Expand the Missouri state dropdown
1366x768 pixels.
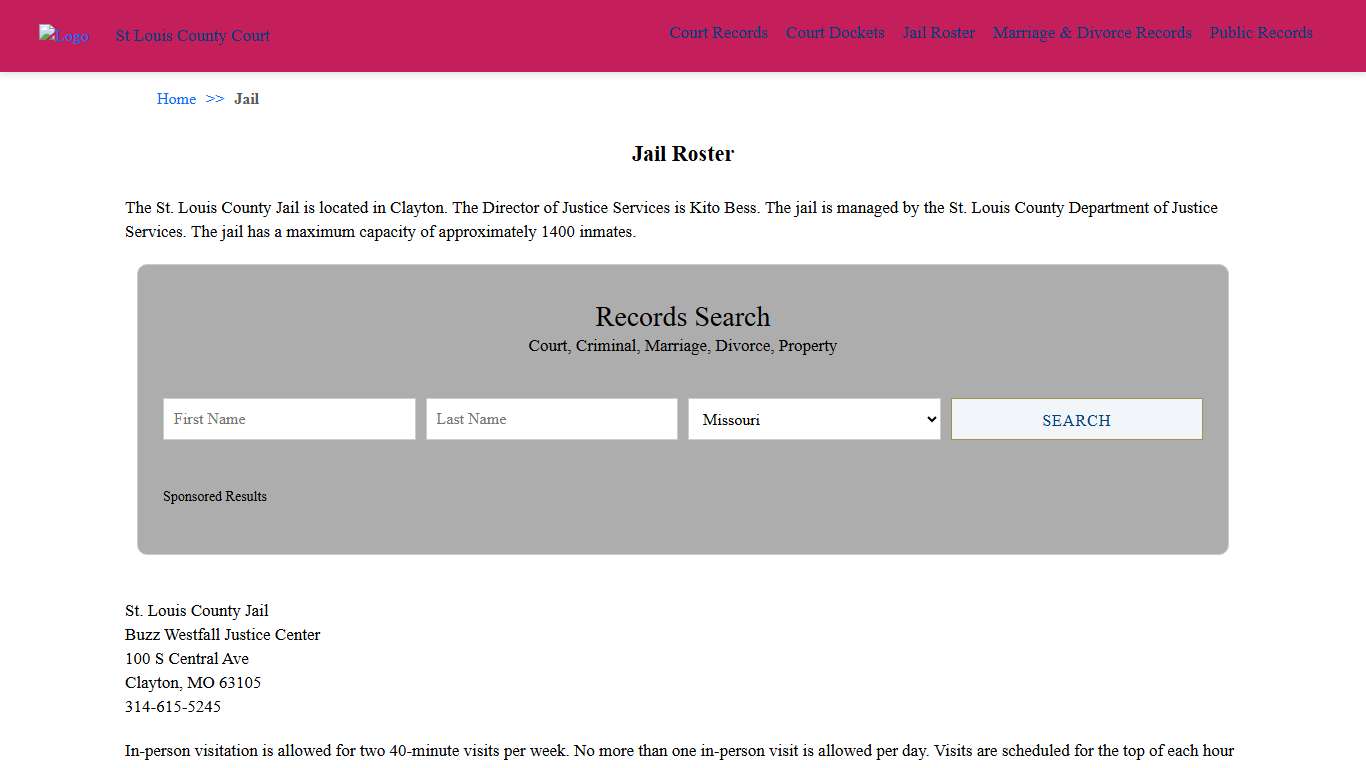814,419
